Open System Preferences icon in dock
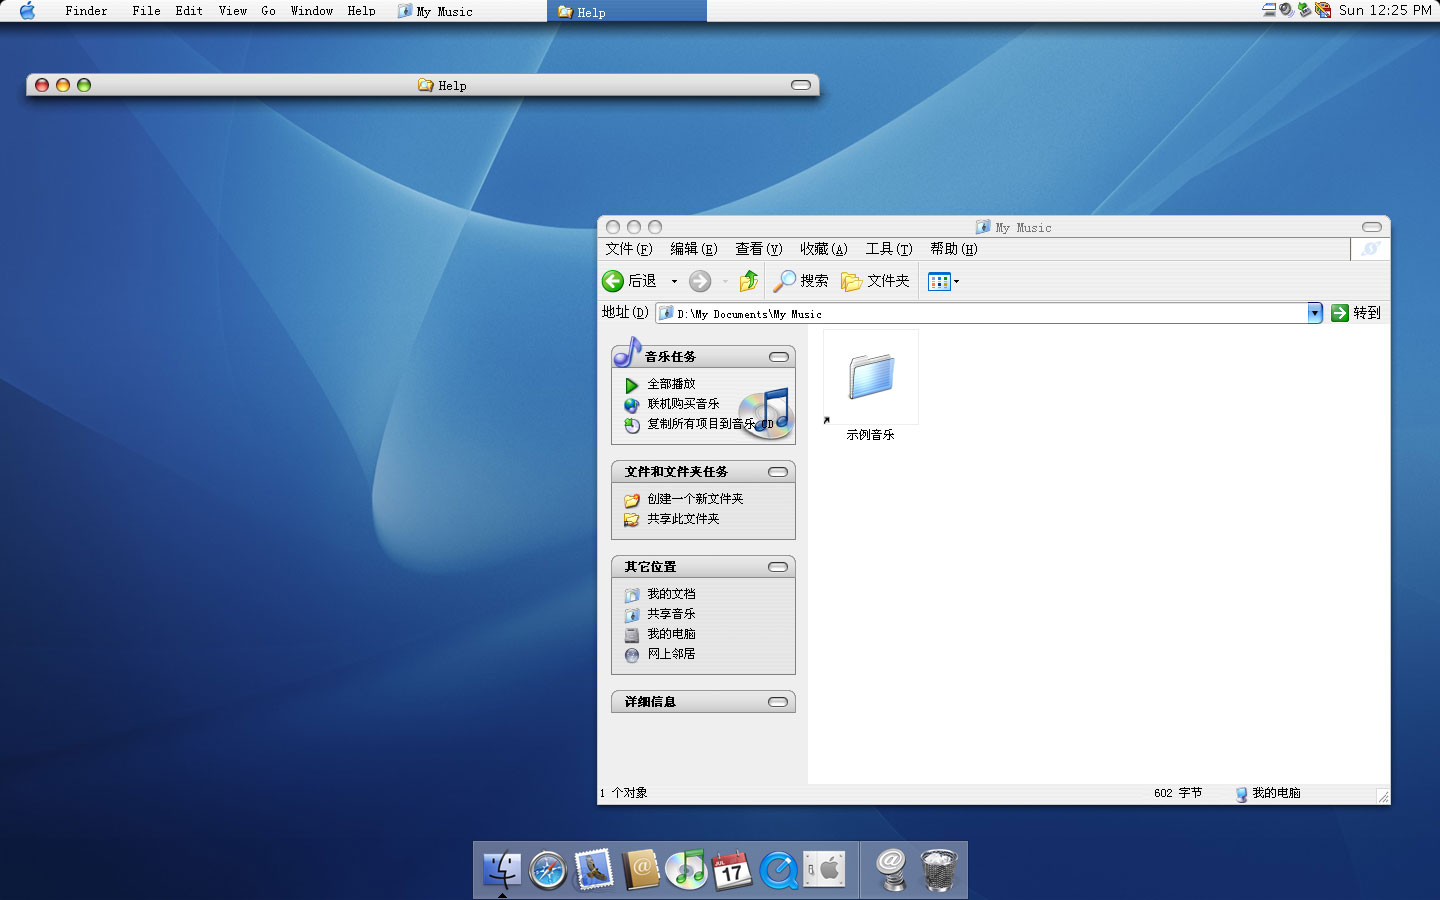The width and height of the screenshot is (1440, 900). point(825,869)
